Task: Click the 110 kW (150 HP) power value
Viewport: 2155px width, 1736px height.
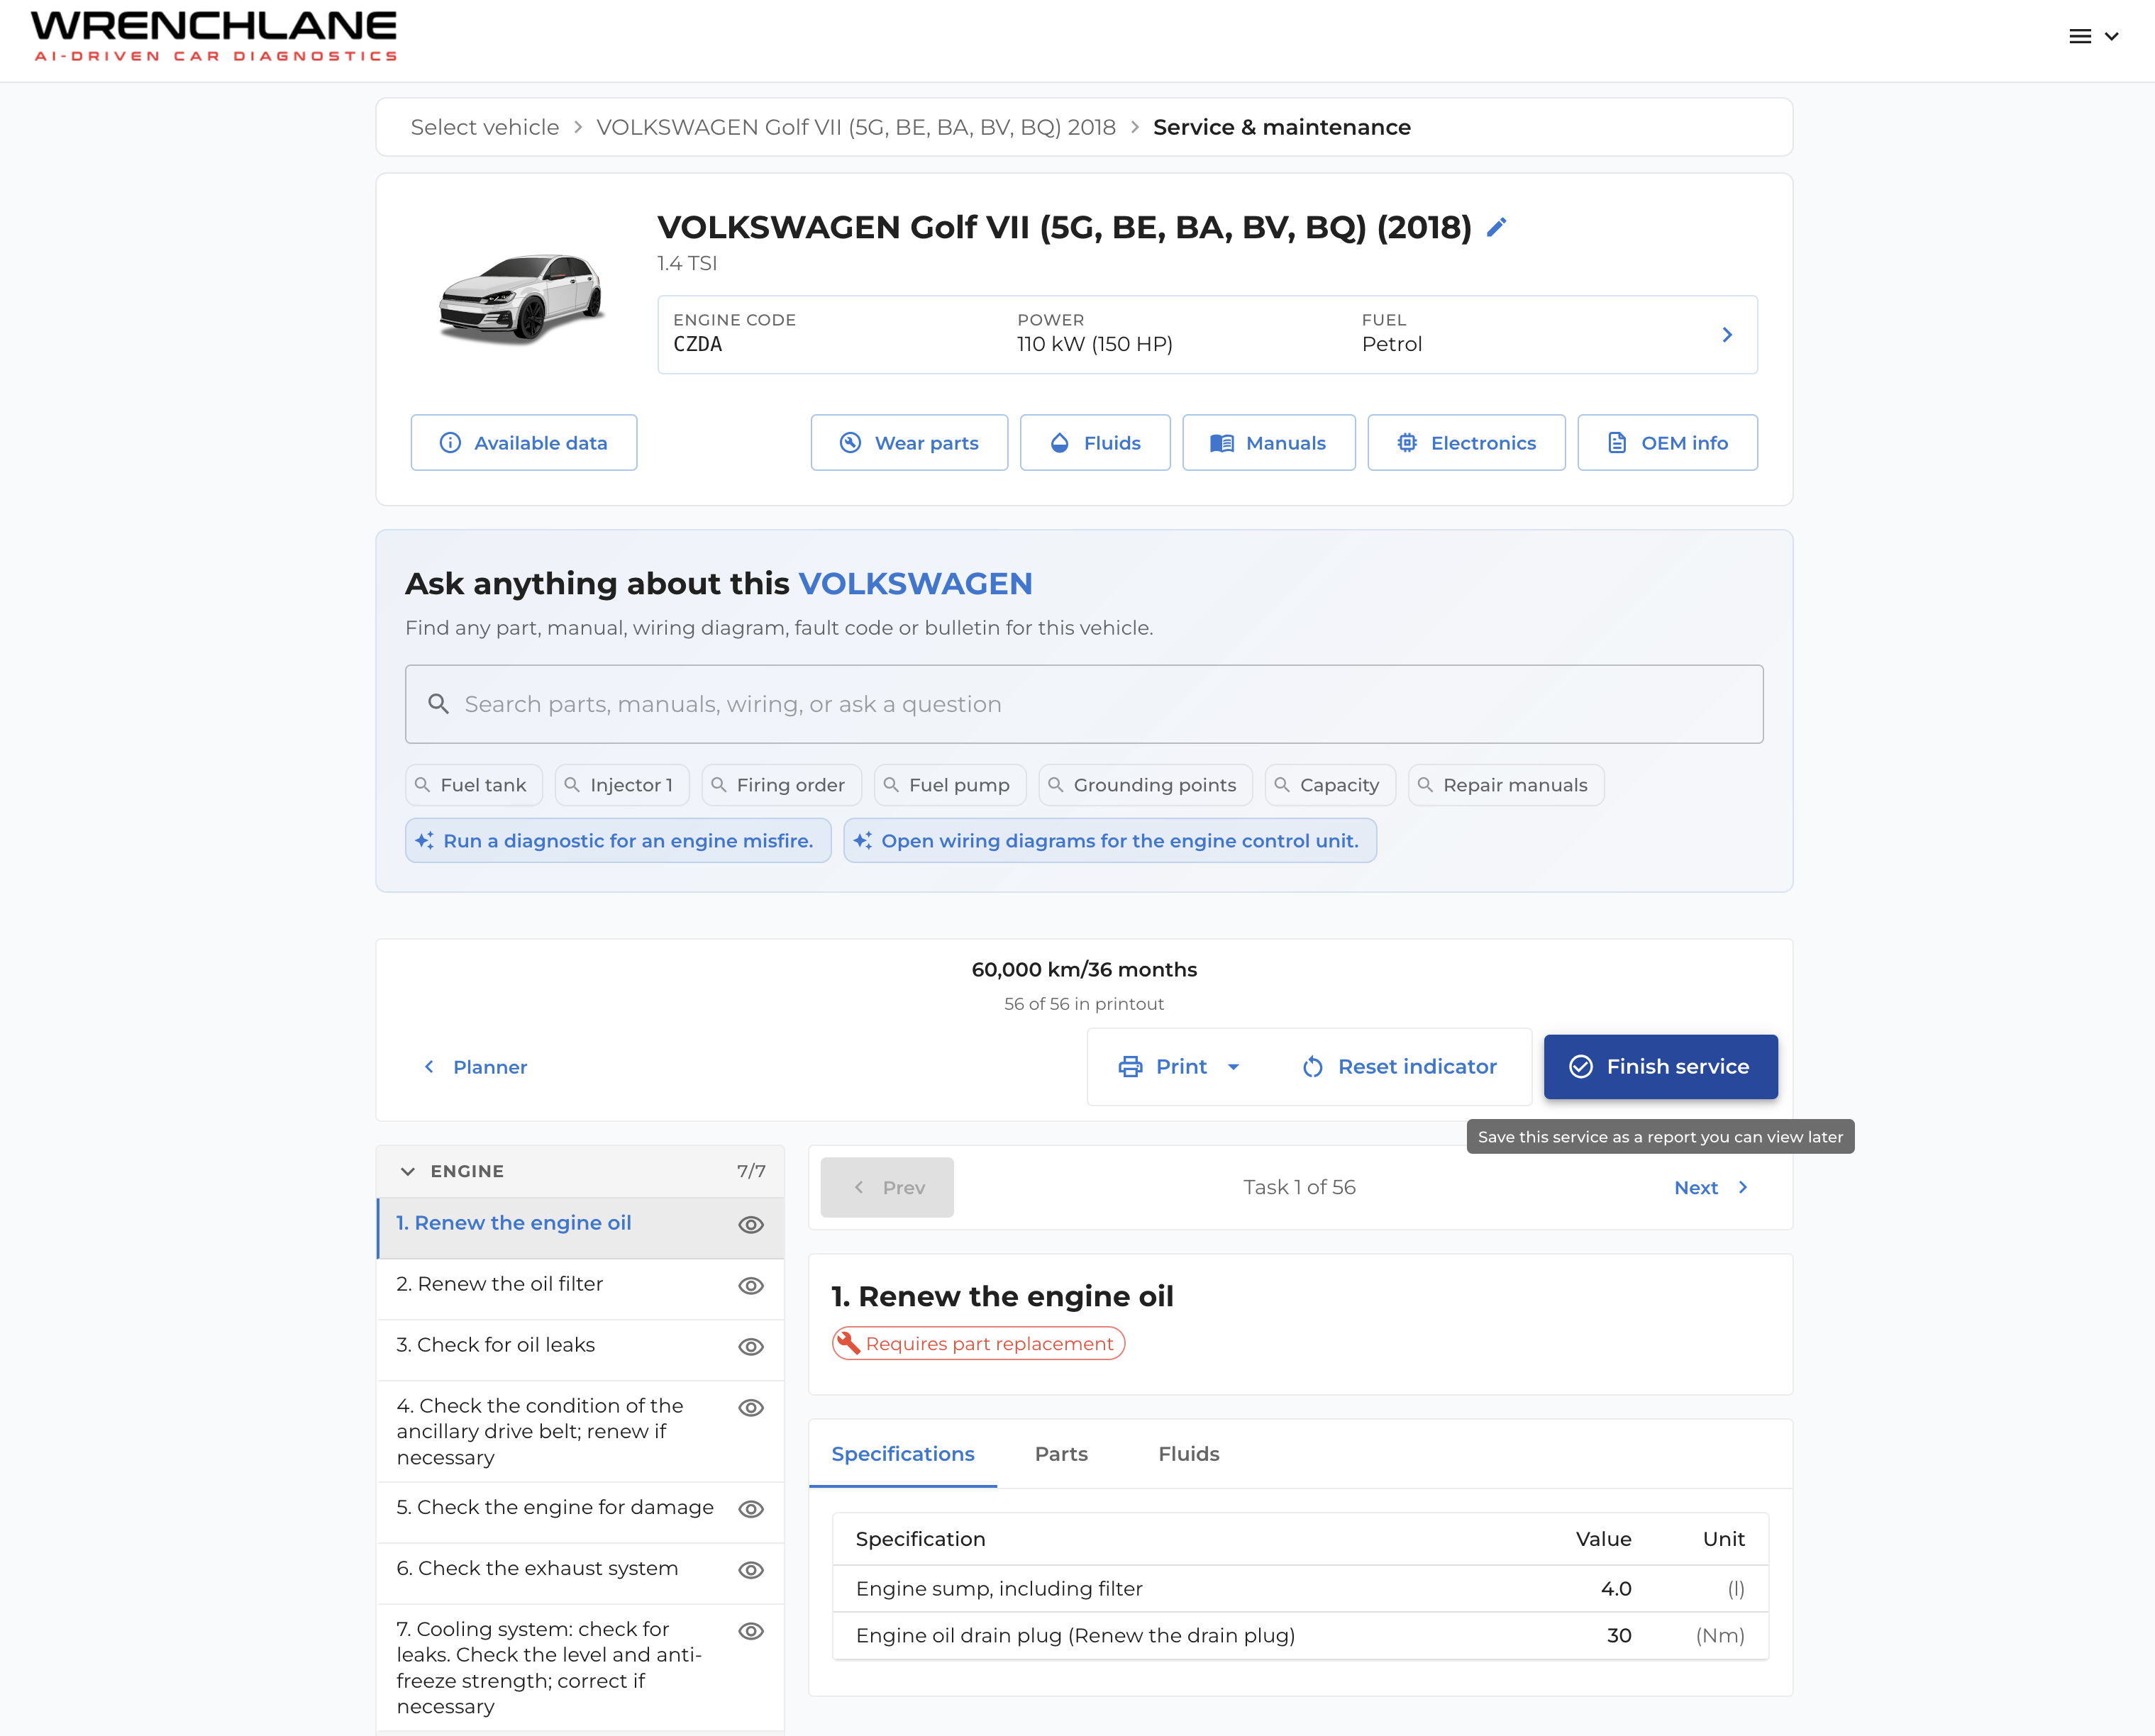Action: (x=1095, y=344)
